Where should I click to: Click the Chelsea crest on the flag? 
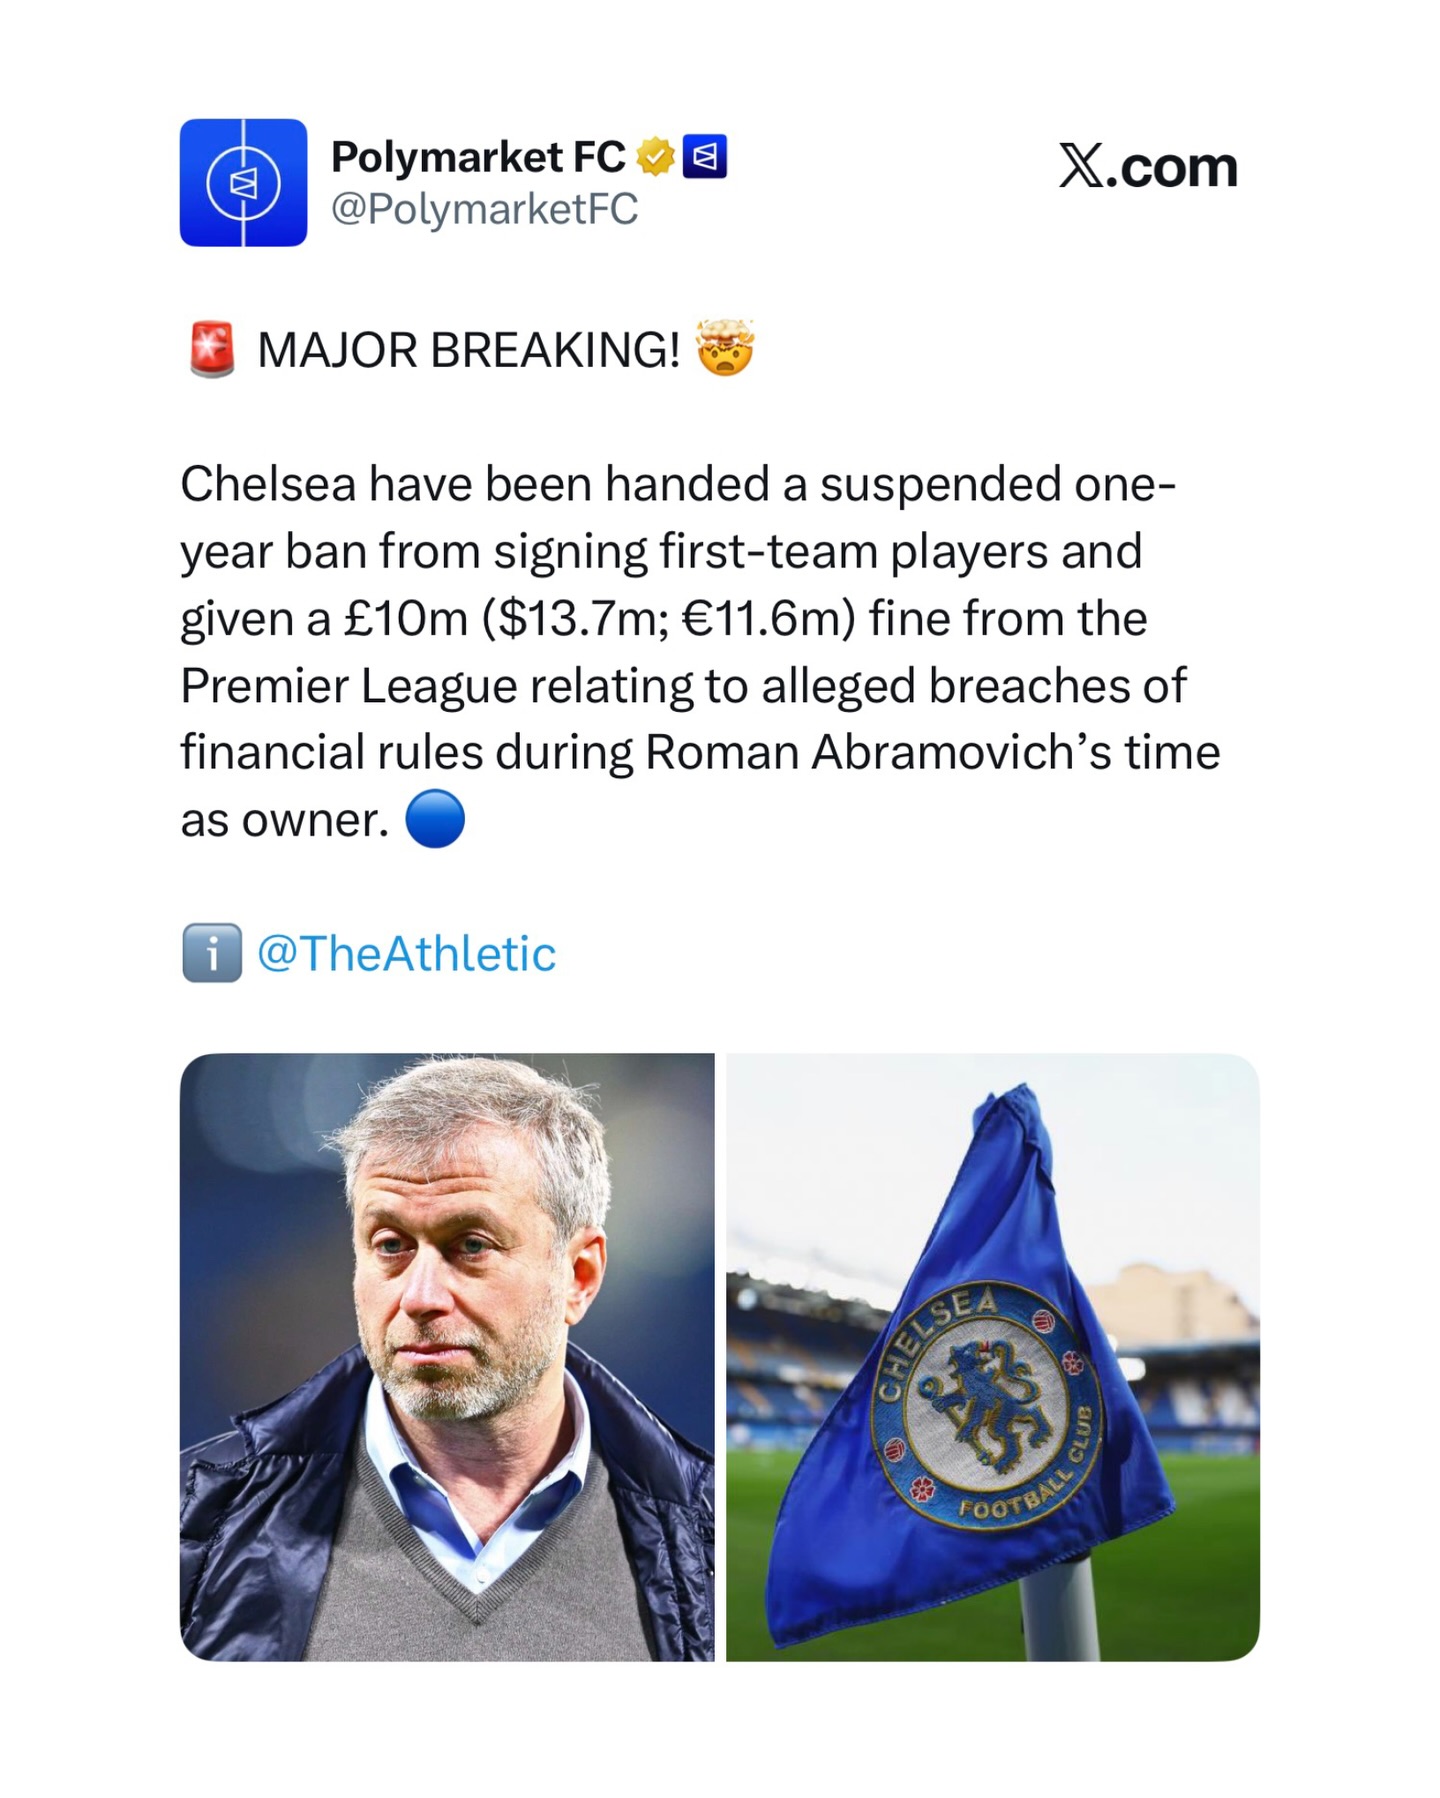(989, 1405)
